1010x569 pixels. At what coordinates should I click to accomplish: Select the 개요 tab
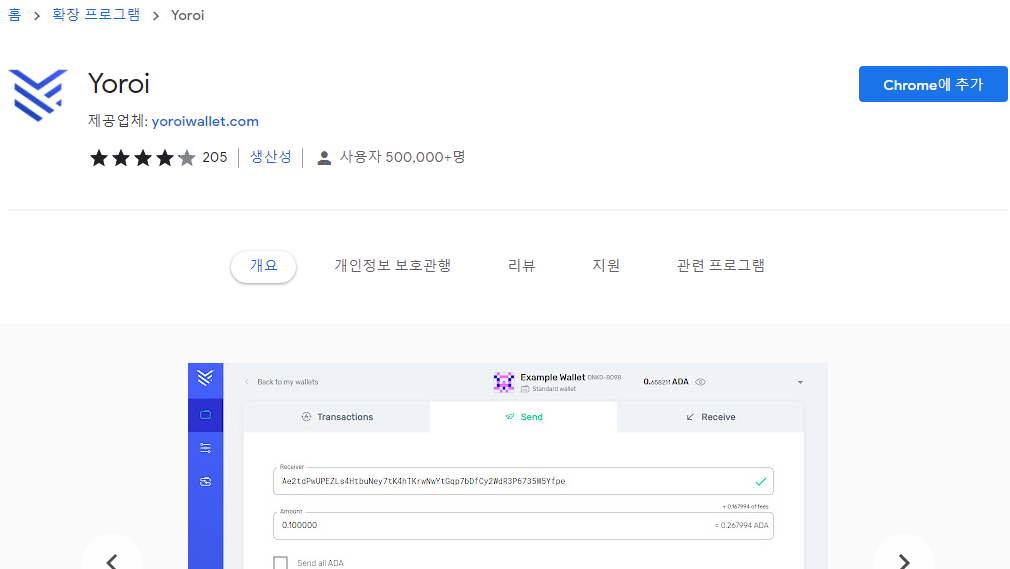263,265
